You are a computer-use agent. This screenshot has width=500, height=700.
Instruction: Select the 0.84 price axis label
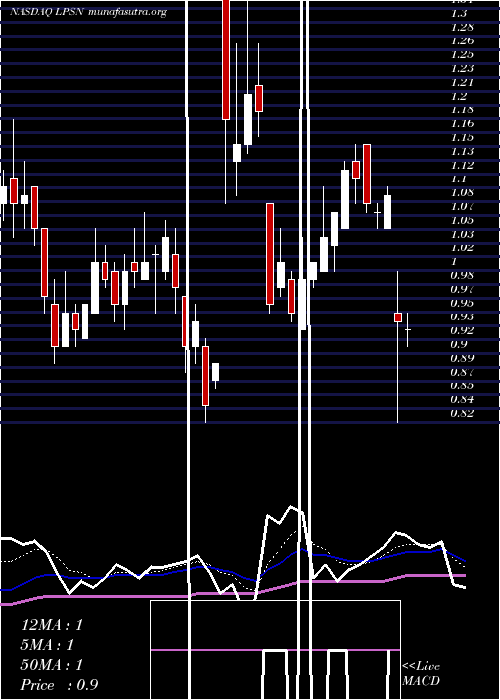coord(462,400)
